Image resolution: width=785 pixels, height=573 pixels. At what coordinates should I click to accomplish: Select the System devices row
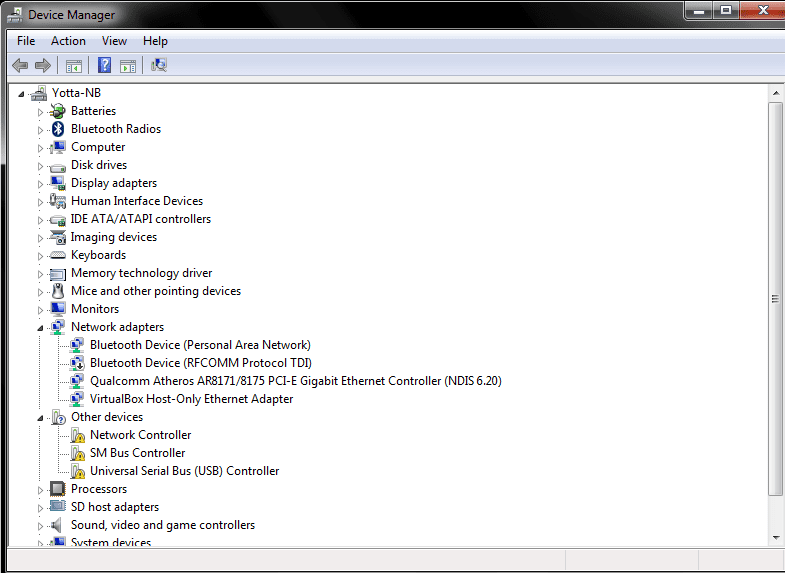point(111,542)
